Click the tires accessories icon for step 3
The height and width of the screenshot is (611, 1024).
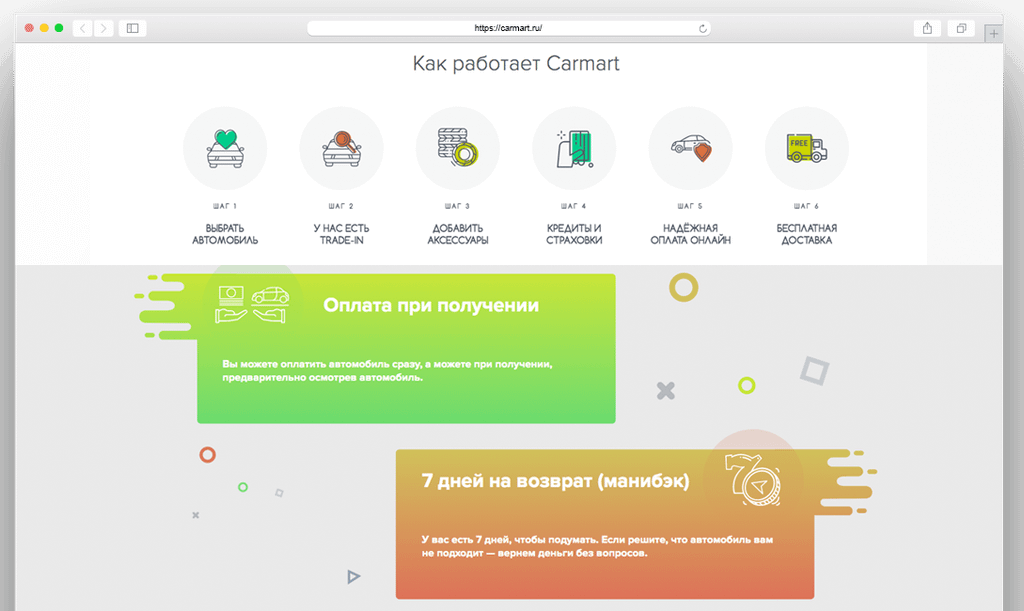458,148
